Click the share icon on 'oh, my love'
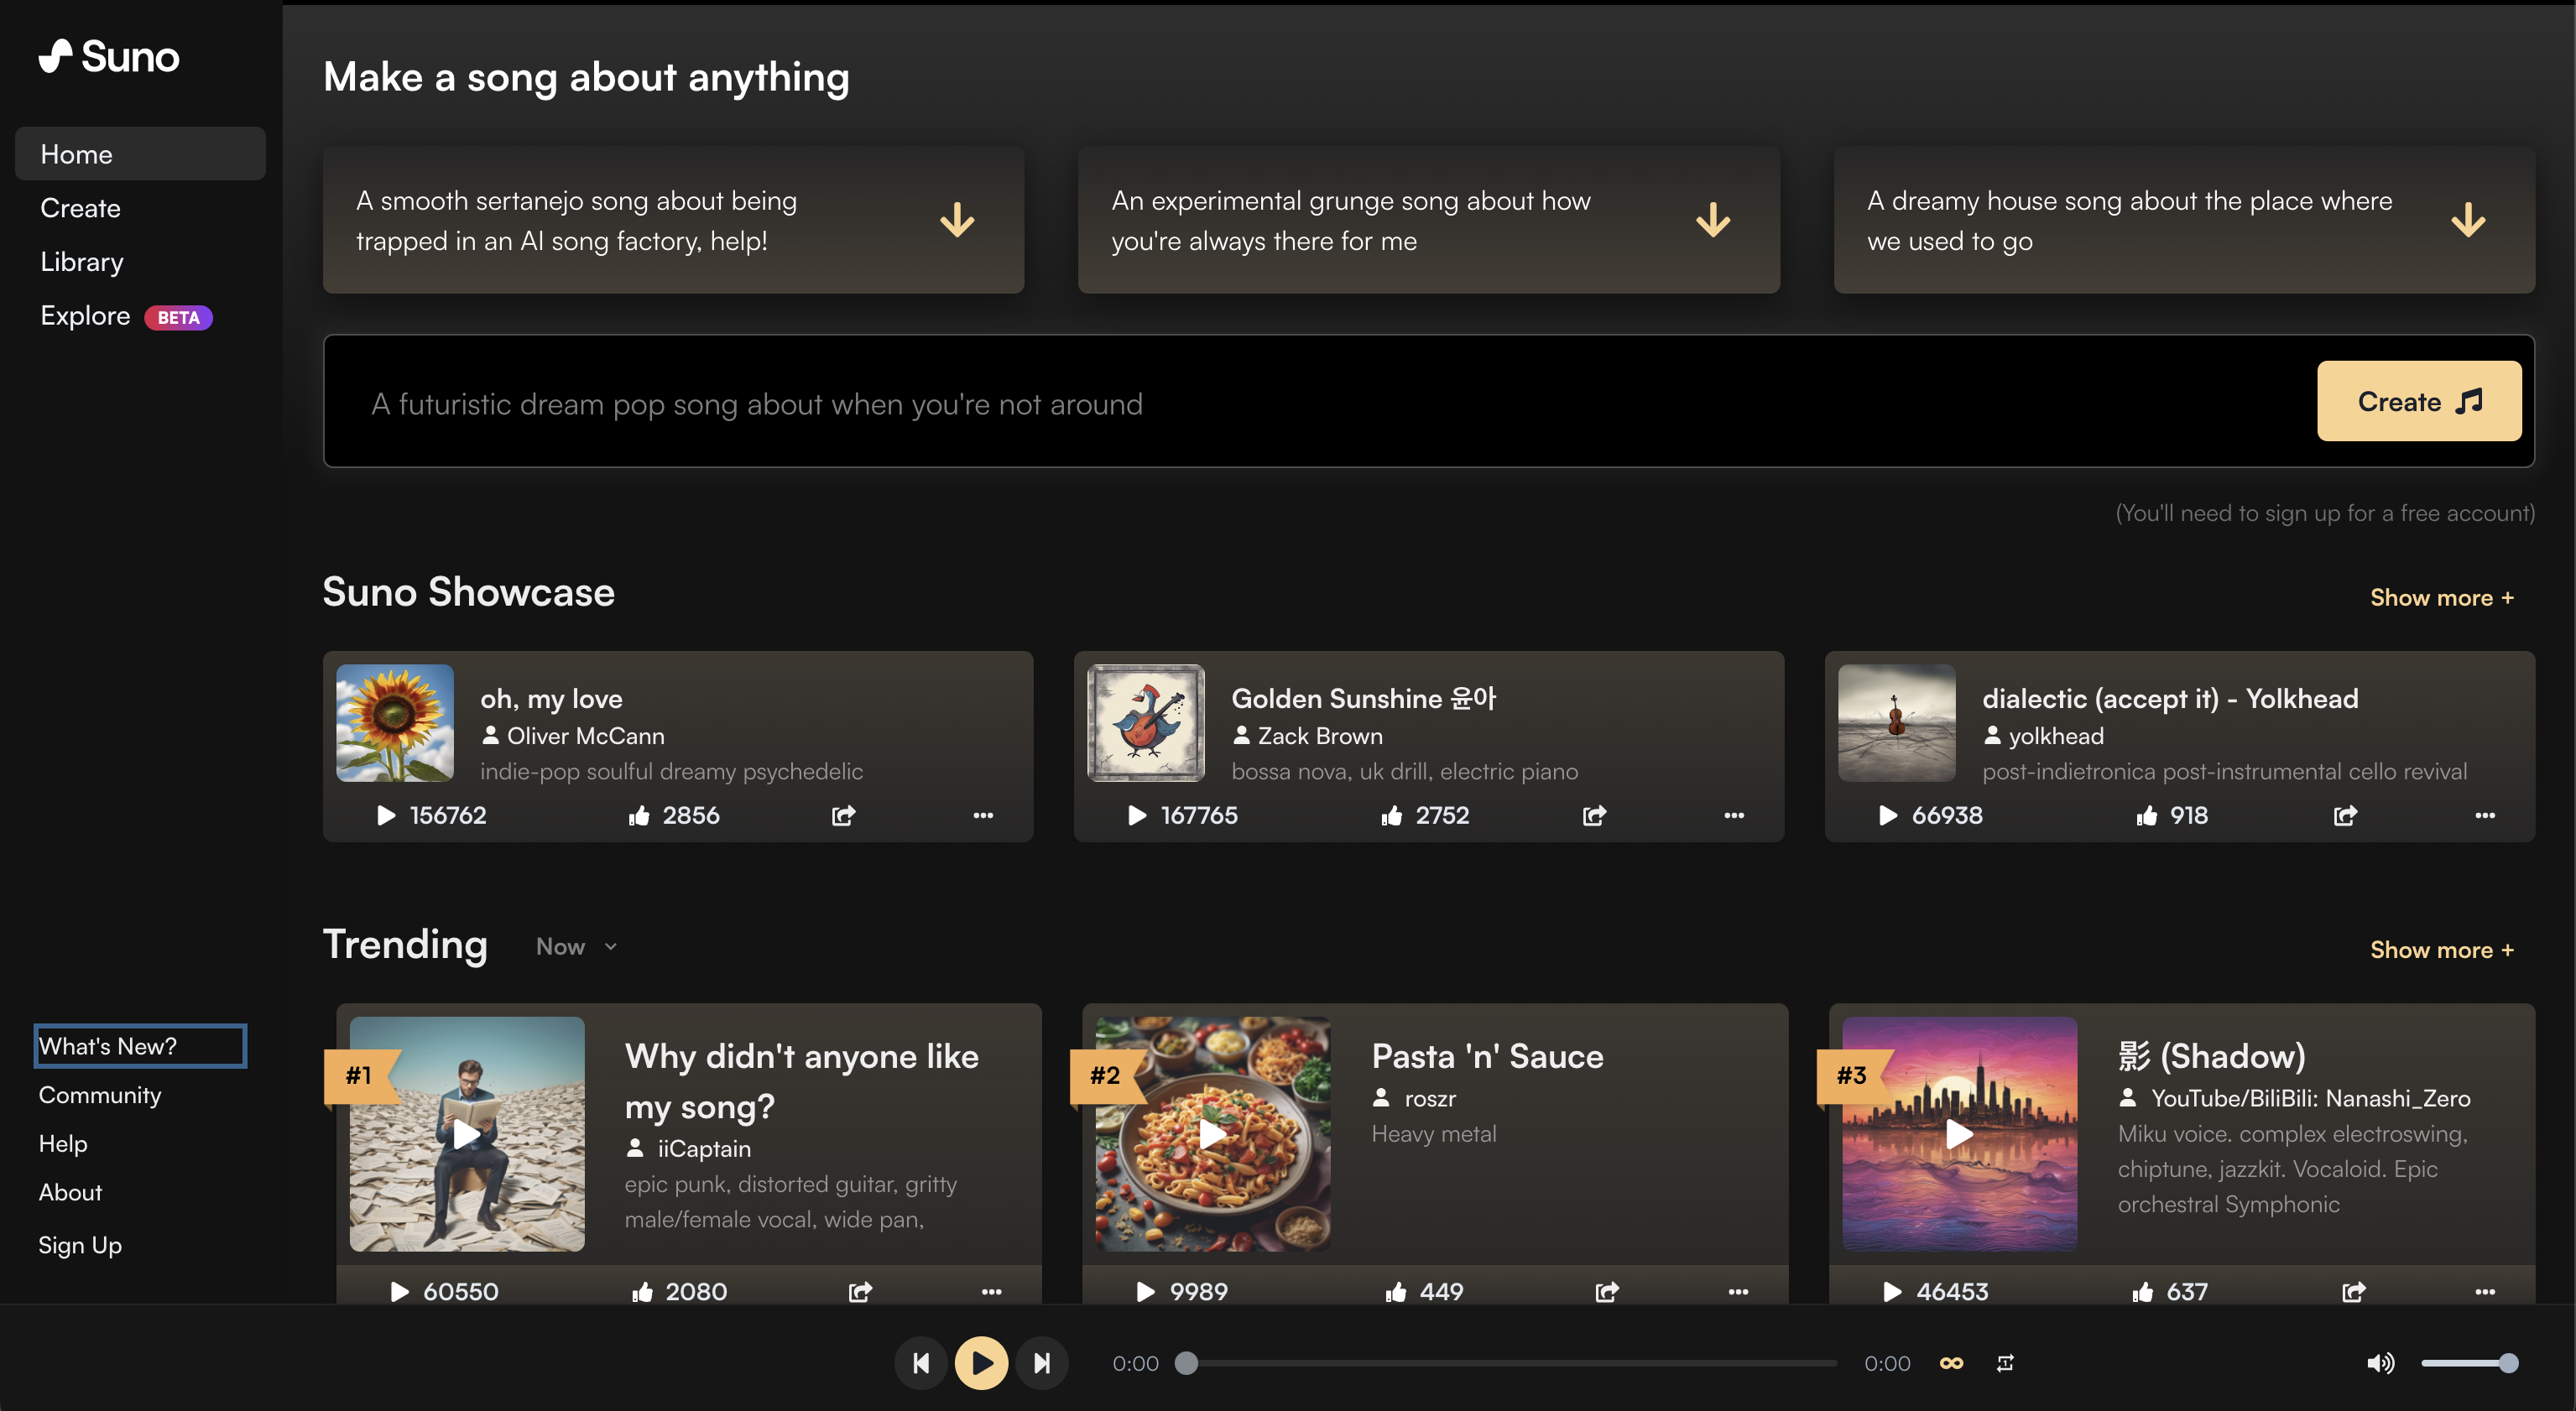The width and height of the screenshot is (2576, 1411). pyautogui.click(x=843, y=816)
